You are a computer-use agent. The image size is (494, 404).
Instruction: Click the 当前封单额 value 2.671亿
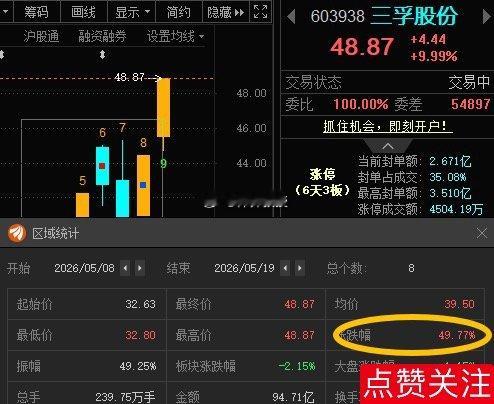(x=450, y=161)
